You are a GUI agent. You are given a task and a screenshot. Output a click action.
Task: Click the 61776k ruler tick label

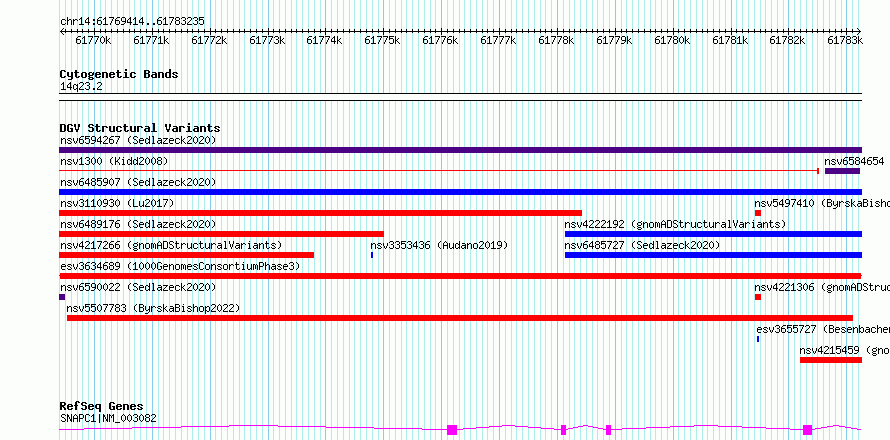tap(440, 40)
